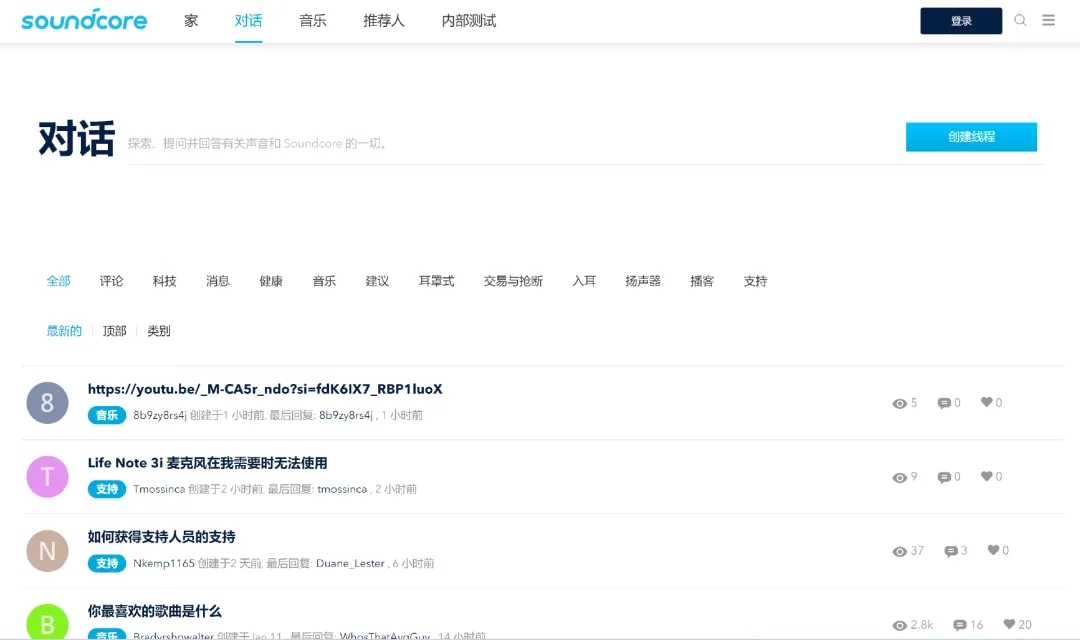Click the heart icon on the first YouTube thread

[x=985, y=402]
